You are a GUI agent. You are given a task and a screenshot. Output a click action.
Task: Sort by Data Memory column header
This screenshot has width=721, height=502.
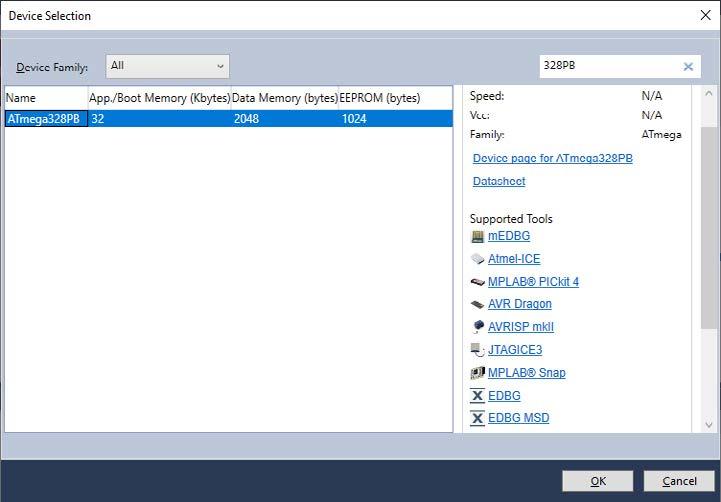pos(285,98)
